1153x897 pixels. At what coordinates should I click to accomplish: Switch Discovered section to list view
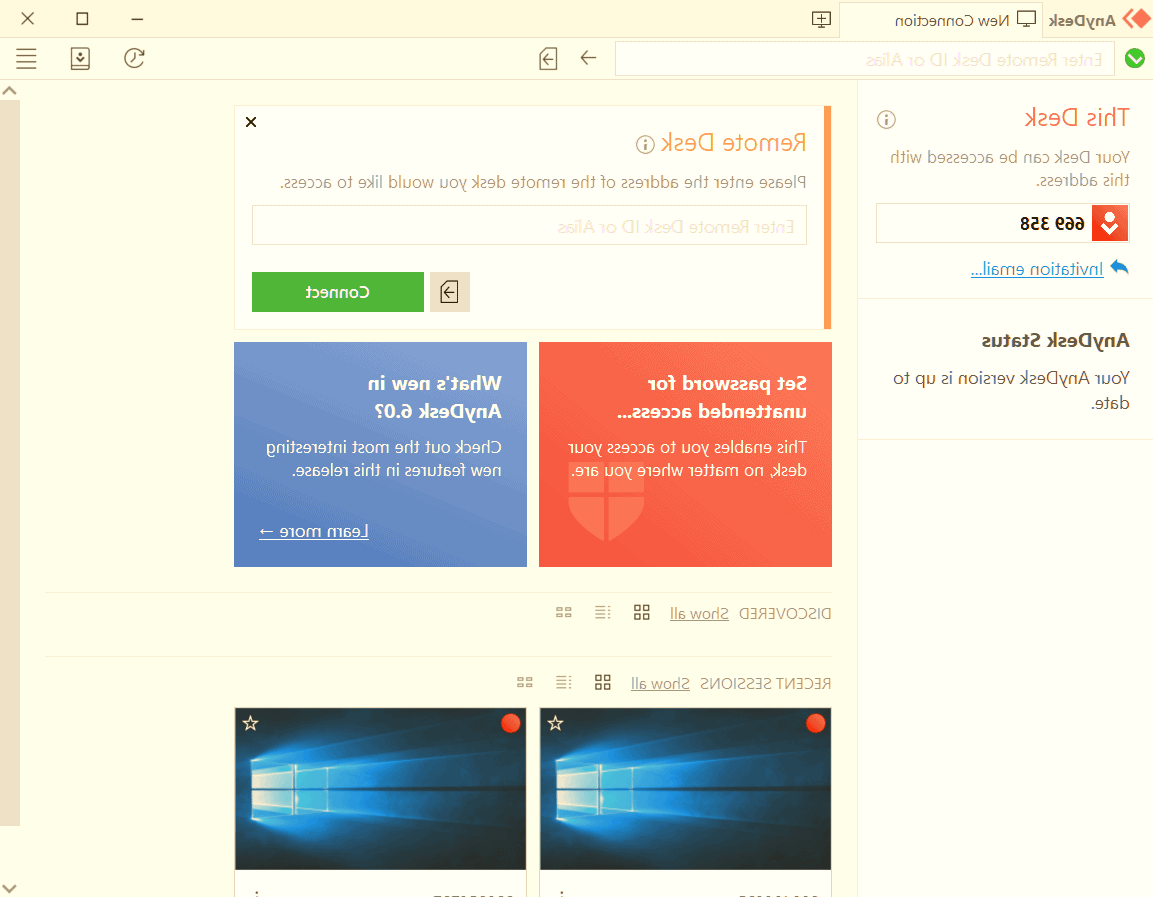pyautogui.click(x=602, y=612)
